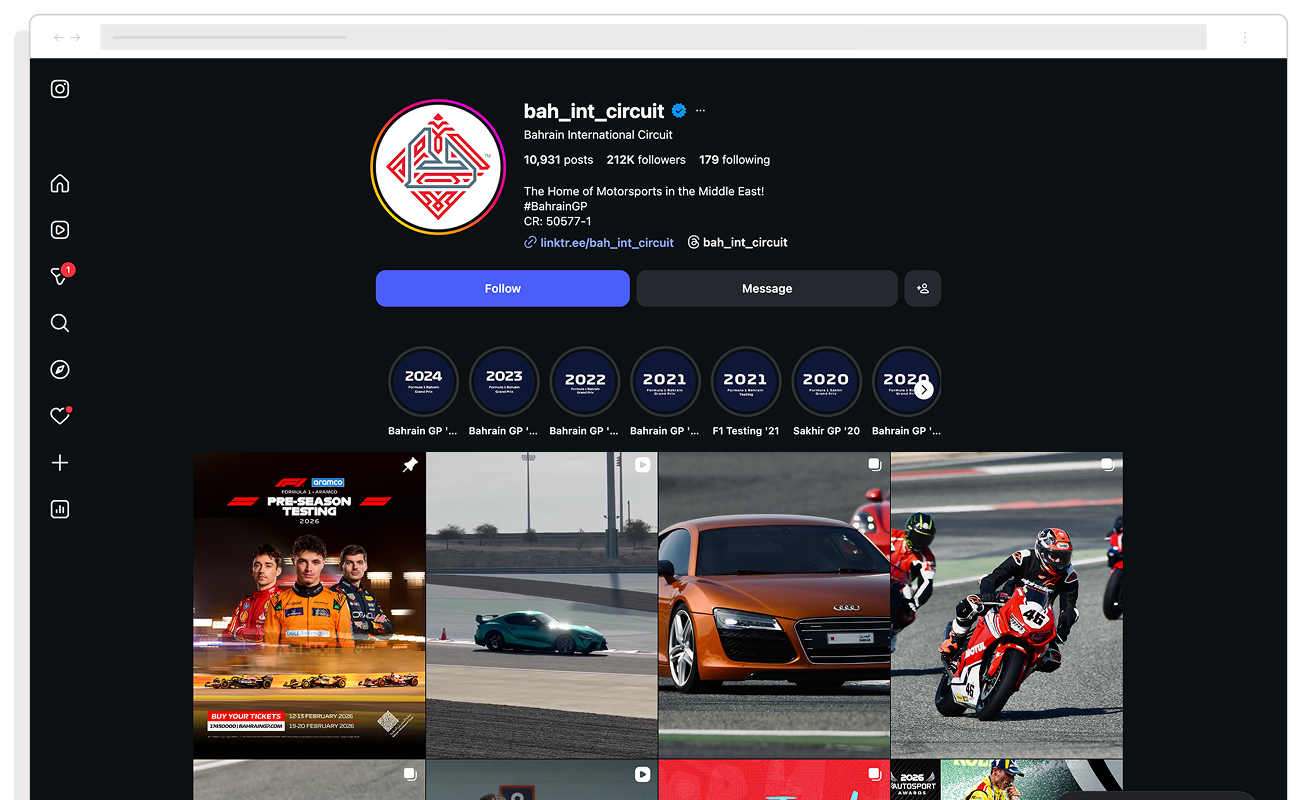Open the Bahrain GP '24 story highlight
1300x800 pixels.
(x=423, y=381)
